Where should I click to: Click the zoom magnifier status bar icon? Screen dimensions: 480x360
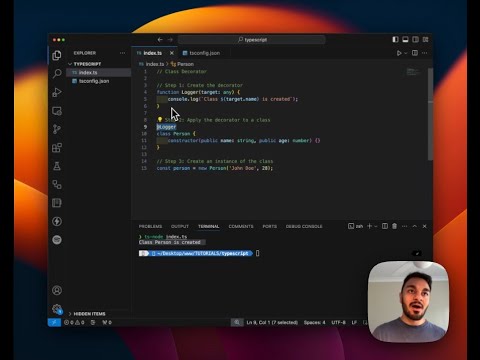[237, 322]
